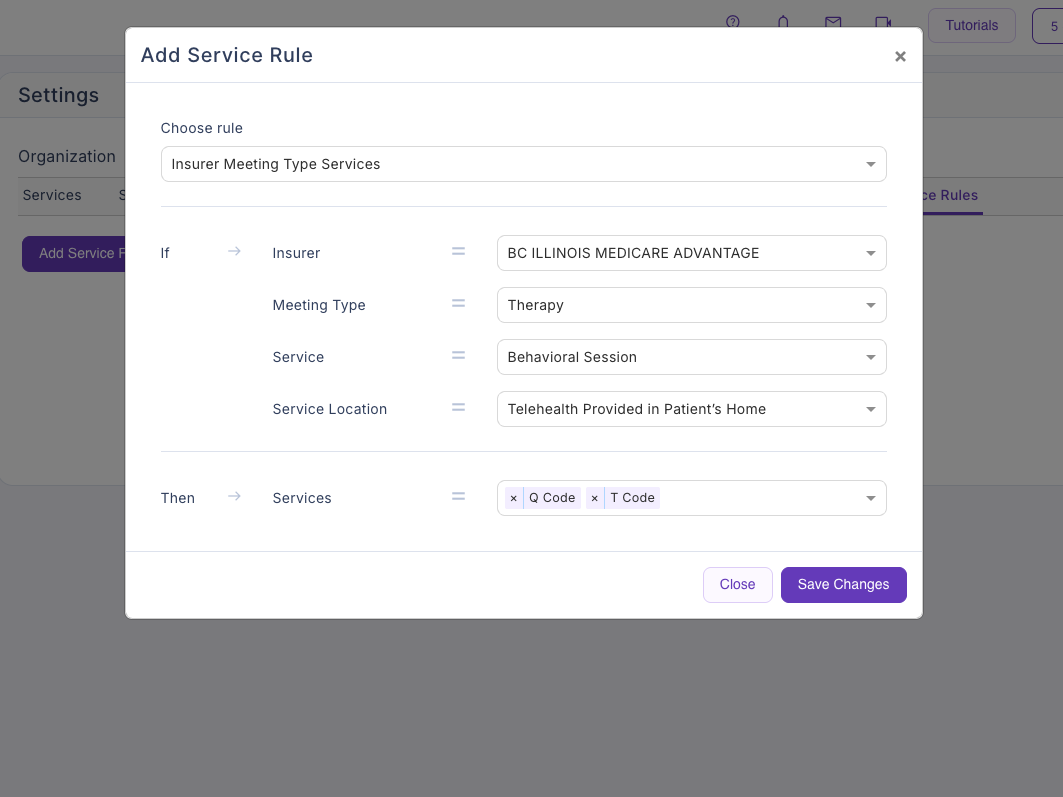
Task: Click the Choose rule label
Action: coord(201,128)
